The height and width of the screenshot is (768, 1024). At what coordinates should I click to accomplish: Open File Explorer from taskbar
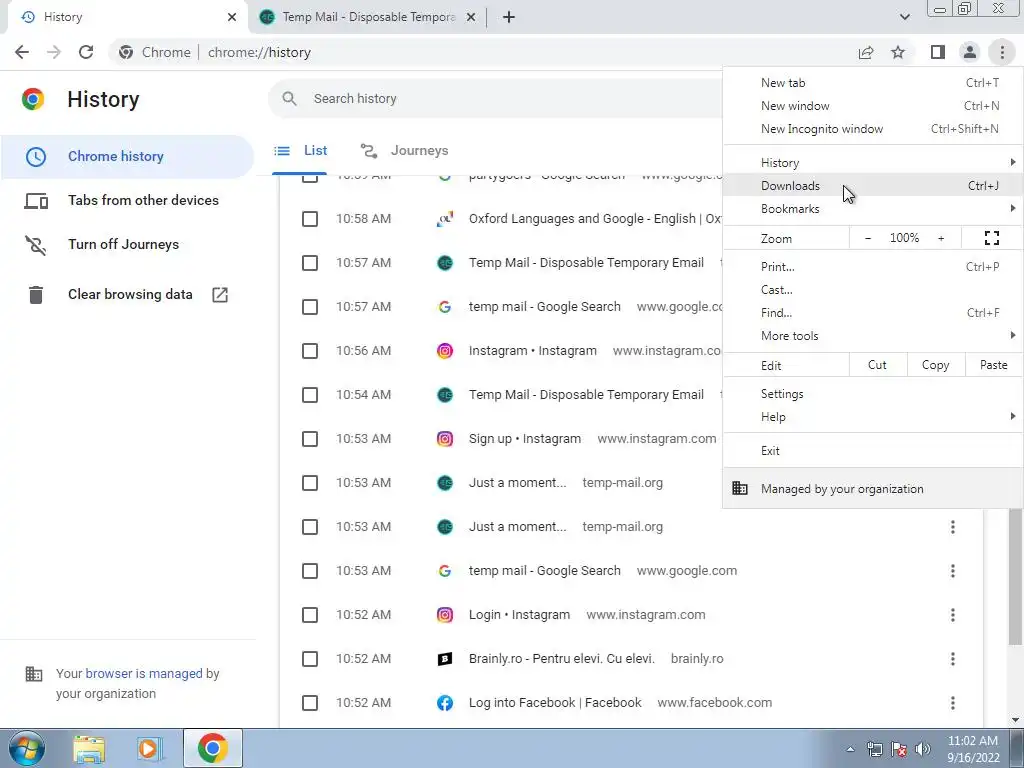(89, 749)
